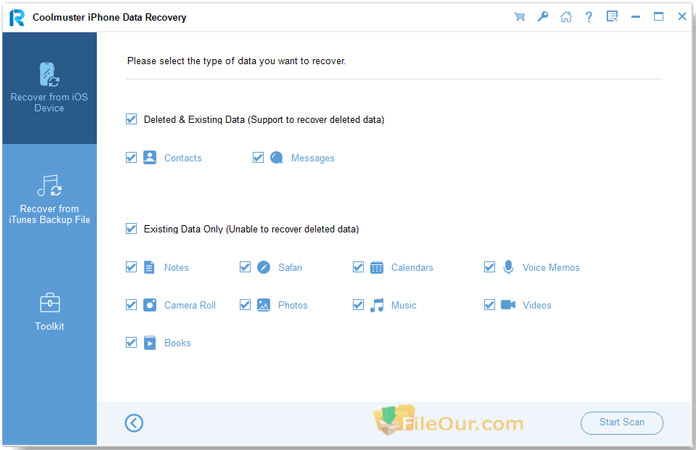Click the Start Scan button
Image resolution: width=696 pixels, height=450 pixels.
coord(622,422)
